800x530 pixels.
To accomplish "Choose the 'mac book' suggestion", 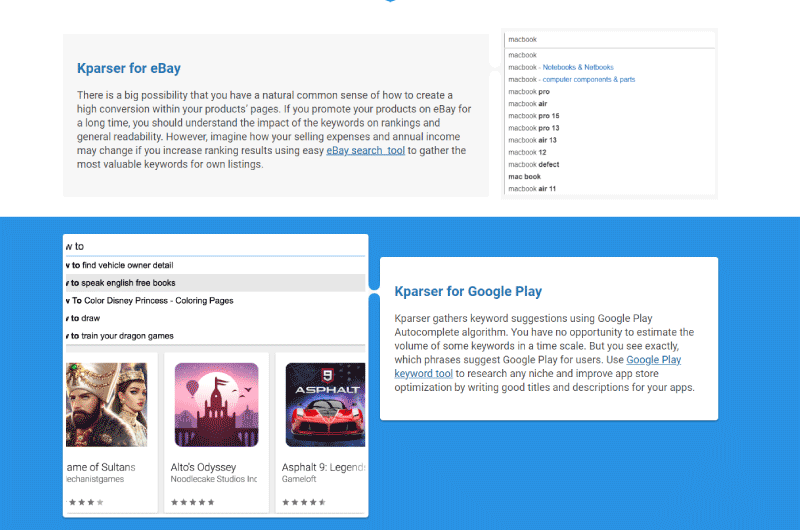I will coord(524,176).
